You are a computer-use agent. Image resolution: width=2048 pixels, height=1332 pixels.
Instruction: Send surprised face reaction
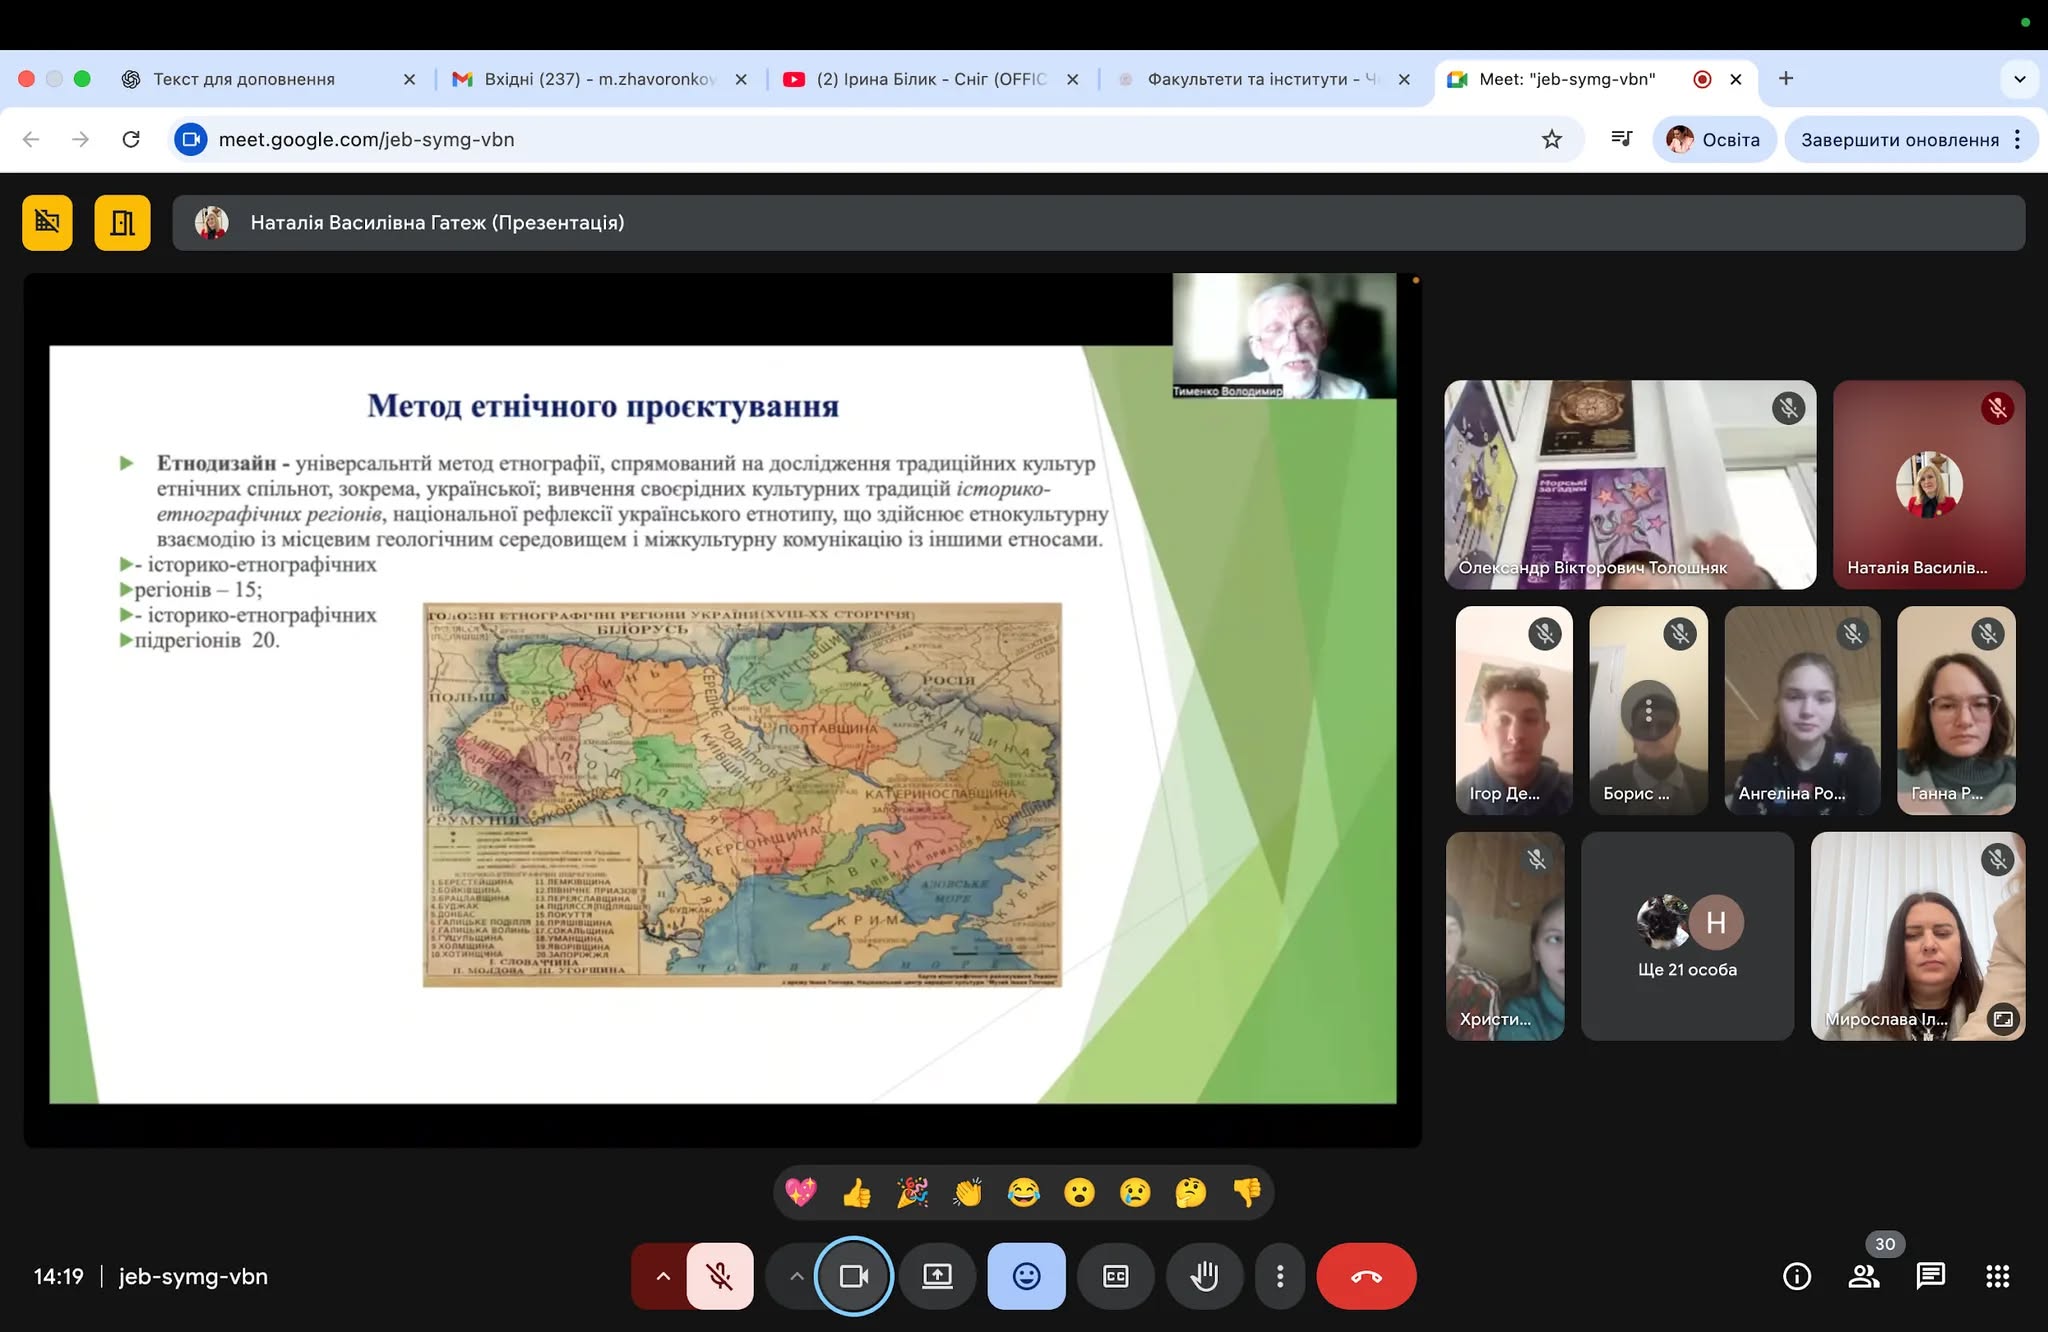pyautogui.click(x=1079, y=1192)
